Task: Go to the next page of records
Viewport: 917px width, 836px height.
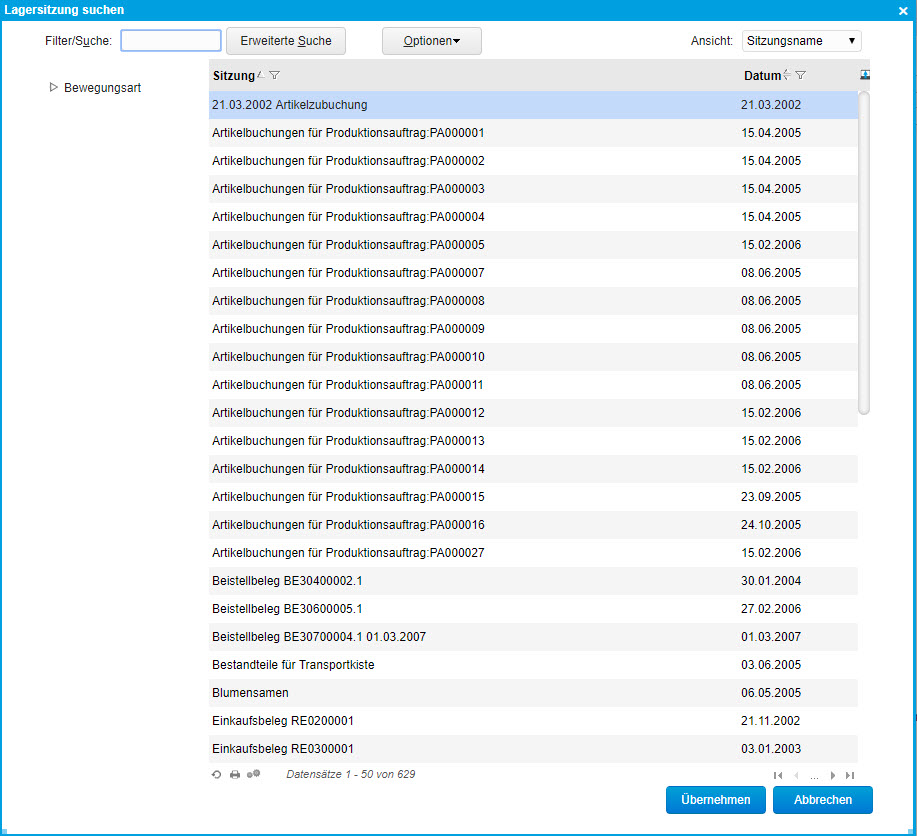Action: [x=833, y=775]
